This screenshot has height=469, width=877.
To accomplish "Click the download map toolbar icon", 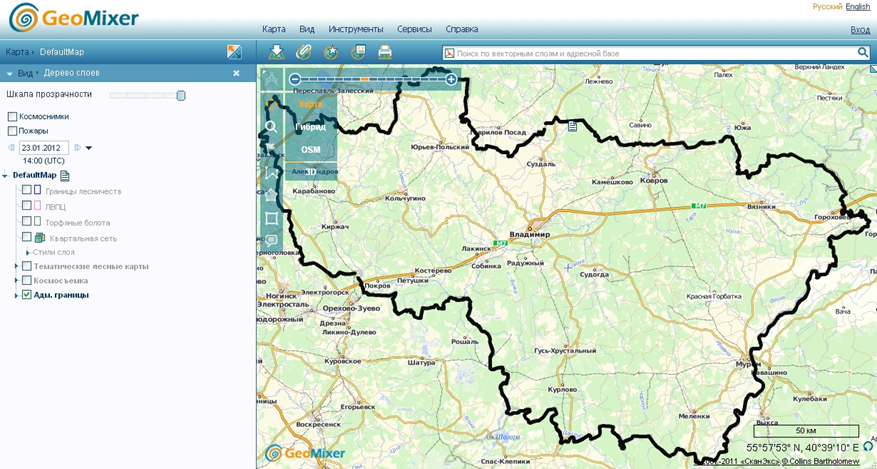I will (x=278, y=52).
